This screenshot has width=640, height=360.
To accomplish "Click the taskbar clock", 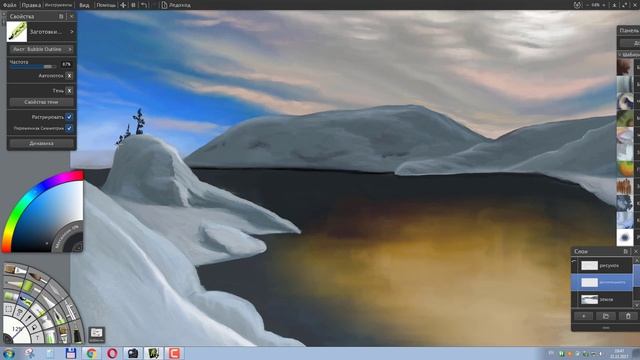I will pos(619,353).
